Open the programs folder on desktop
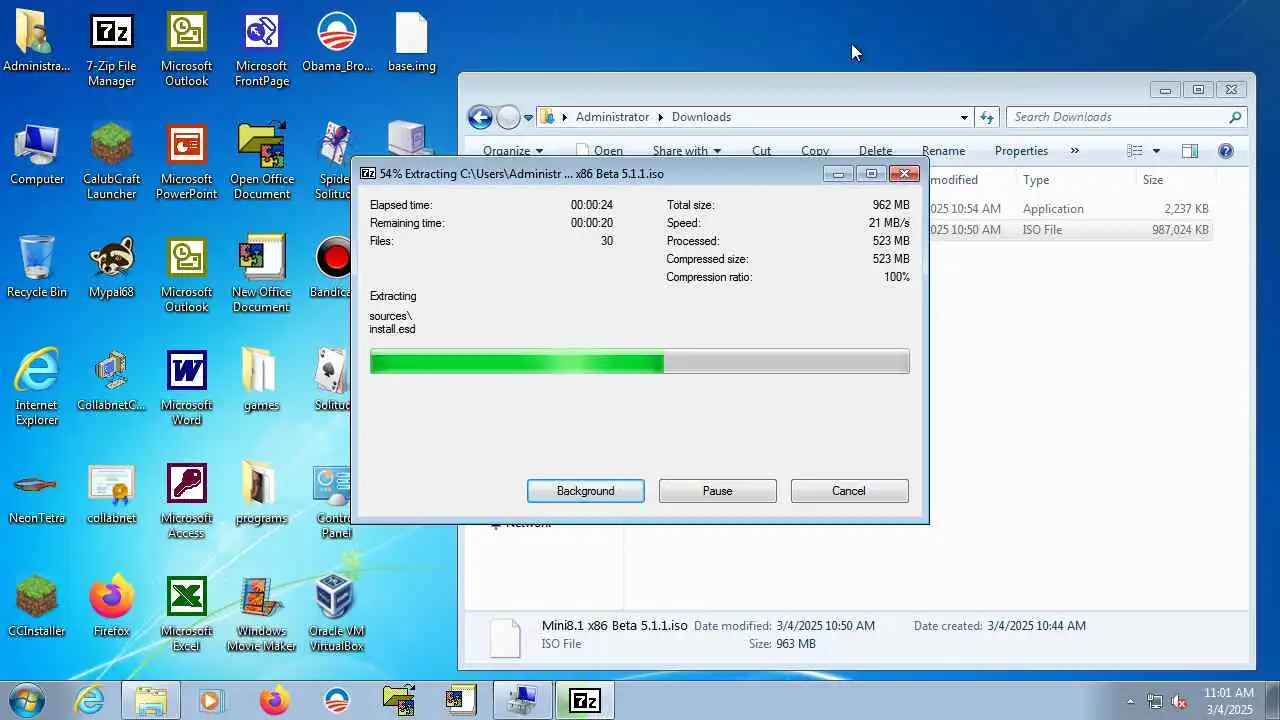The width and height of the screenshot is (1280, 720). coord(261,493)
